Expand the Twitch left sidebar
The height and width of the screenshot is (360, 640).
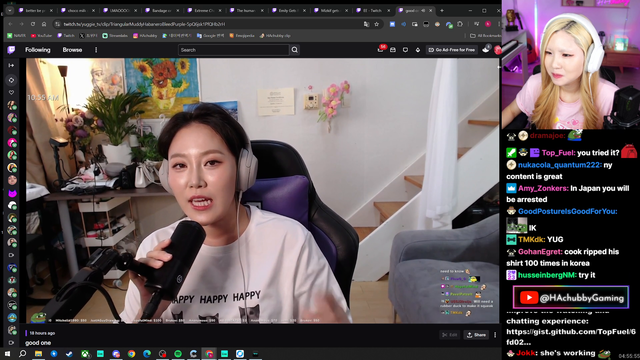coord(11,65)
